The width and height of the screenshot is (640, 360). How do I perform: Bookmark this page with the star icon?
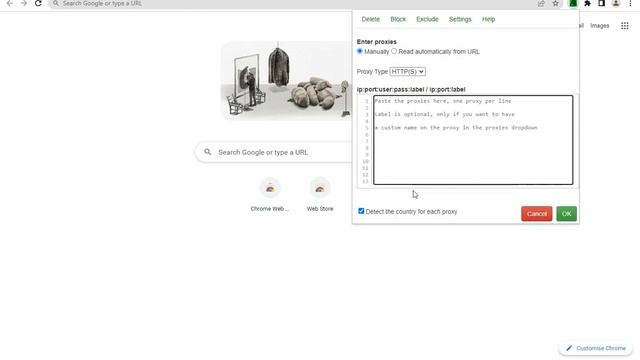[x=556, y=4]
